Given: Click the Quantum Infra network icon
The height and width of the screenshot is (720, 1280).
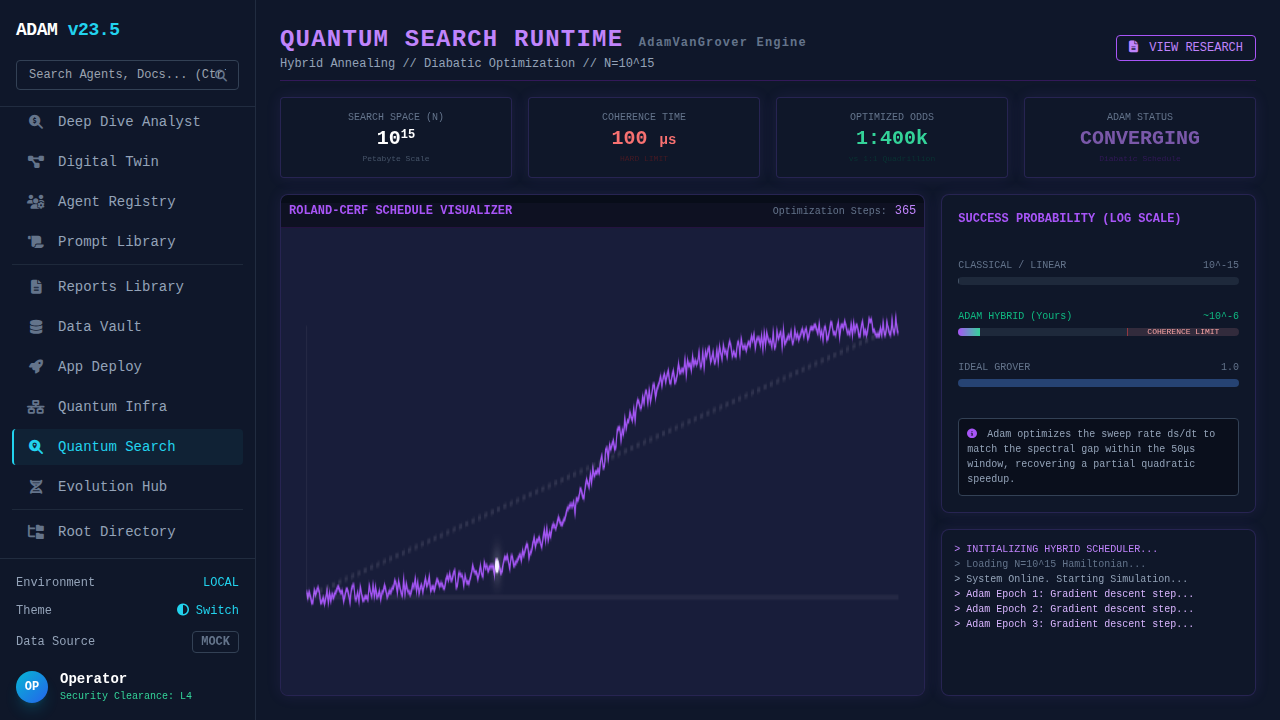Looking at the screenshot, I should pyautogui.click(x=36, y=407).
